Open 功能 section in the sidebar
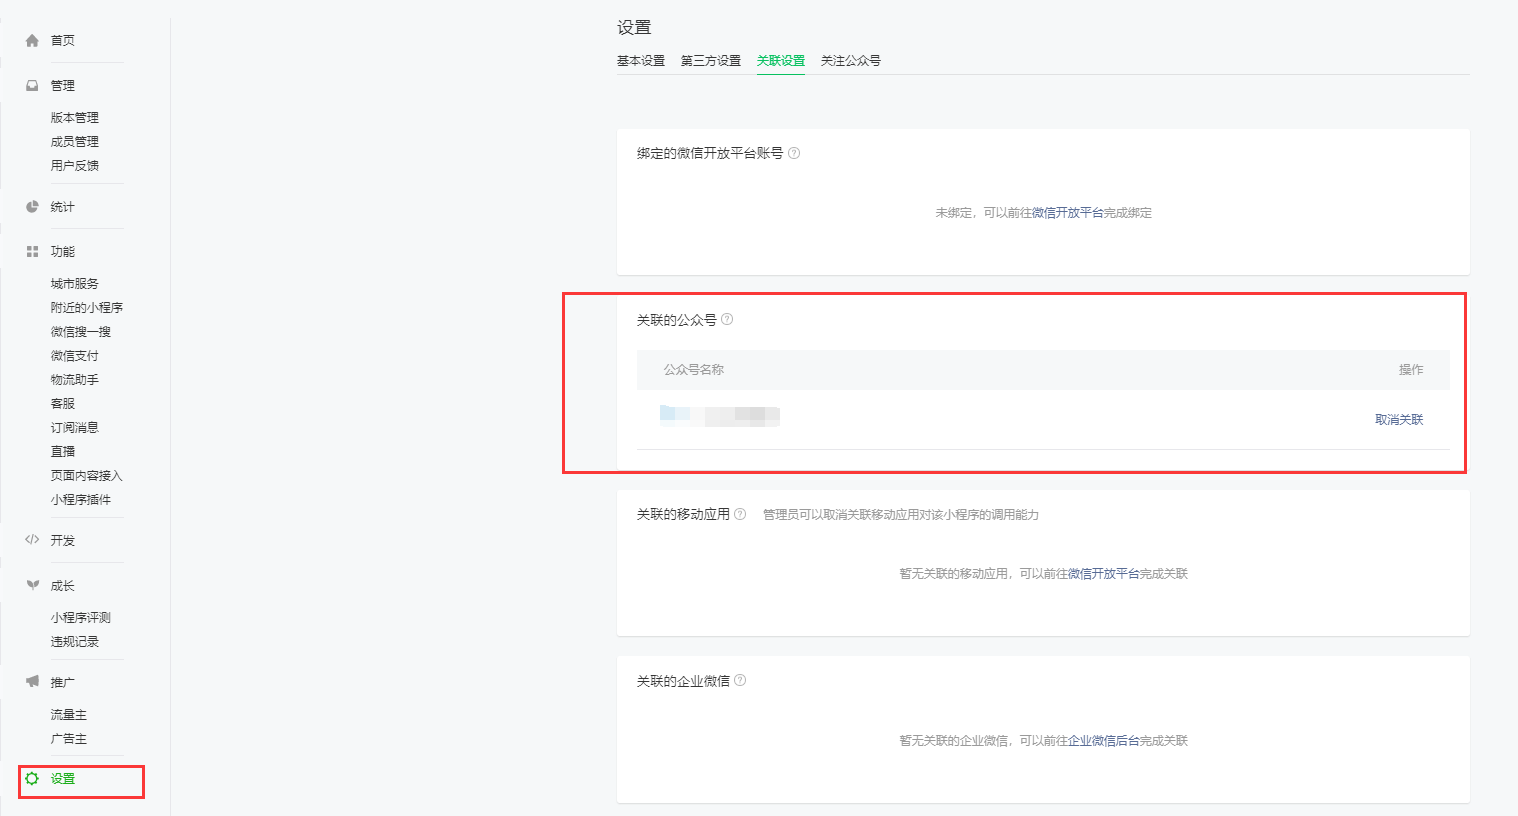Image resolution: width=1518 pixels, height=816 pixels. [63, 251]
